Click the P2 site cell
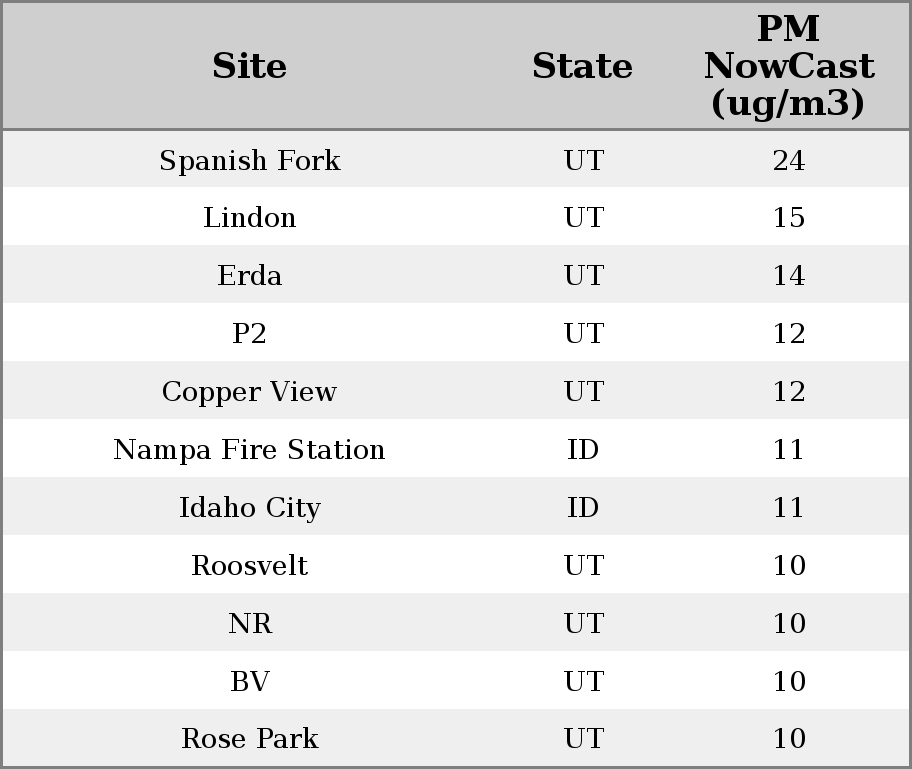912x769 pixels. coord(249,334)
